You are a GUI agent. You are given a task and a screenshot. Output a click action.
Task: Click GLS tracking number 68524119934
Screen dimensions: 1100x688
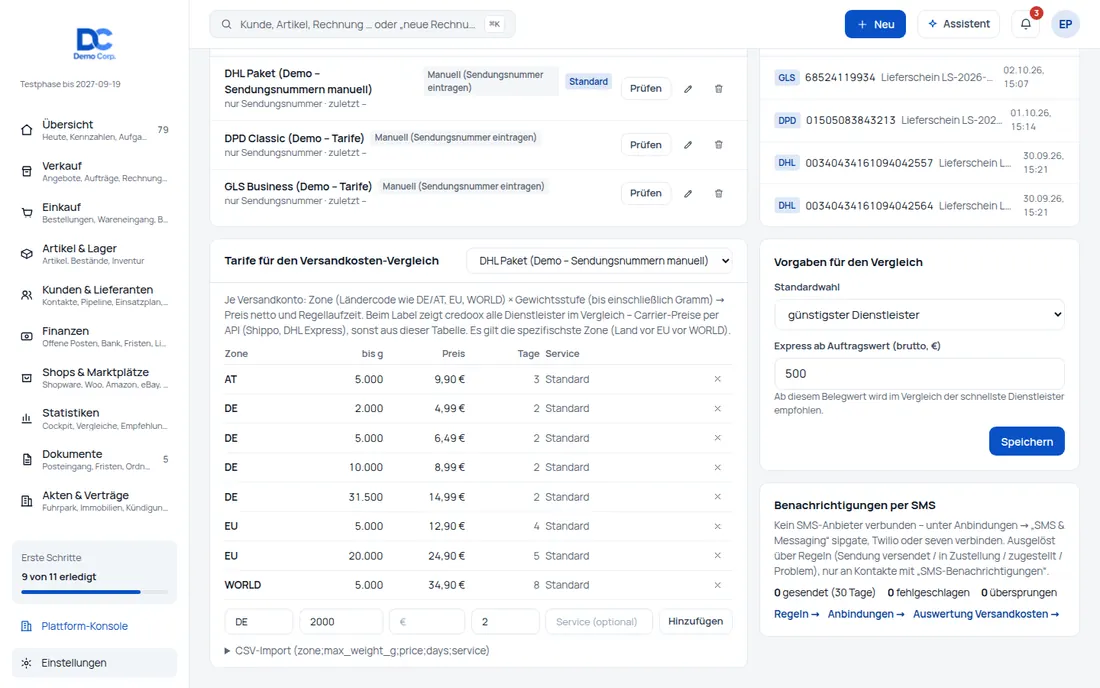click(840, 77)
